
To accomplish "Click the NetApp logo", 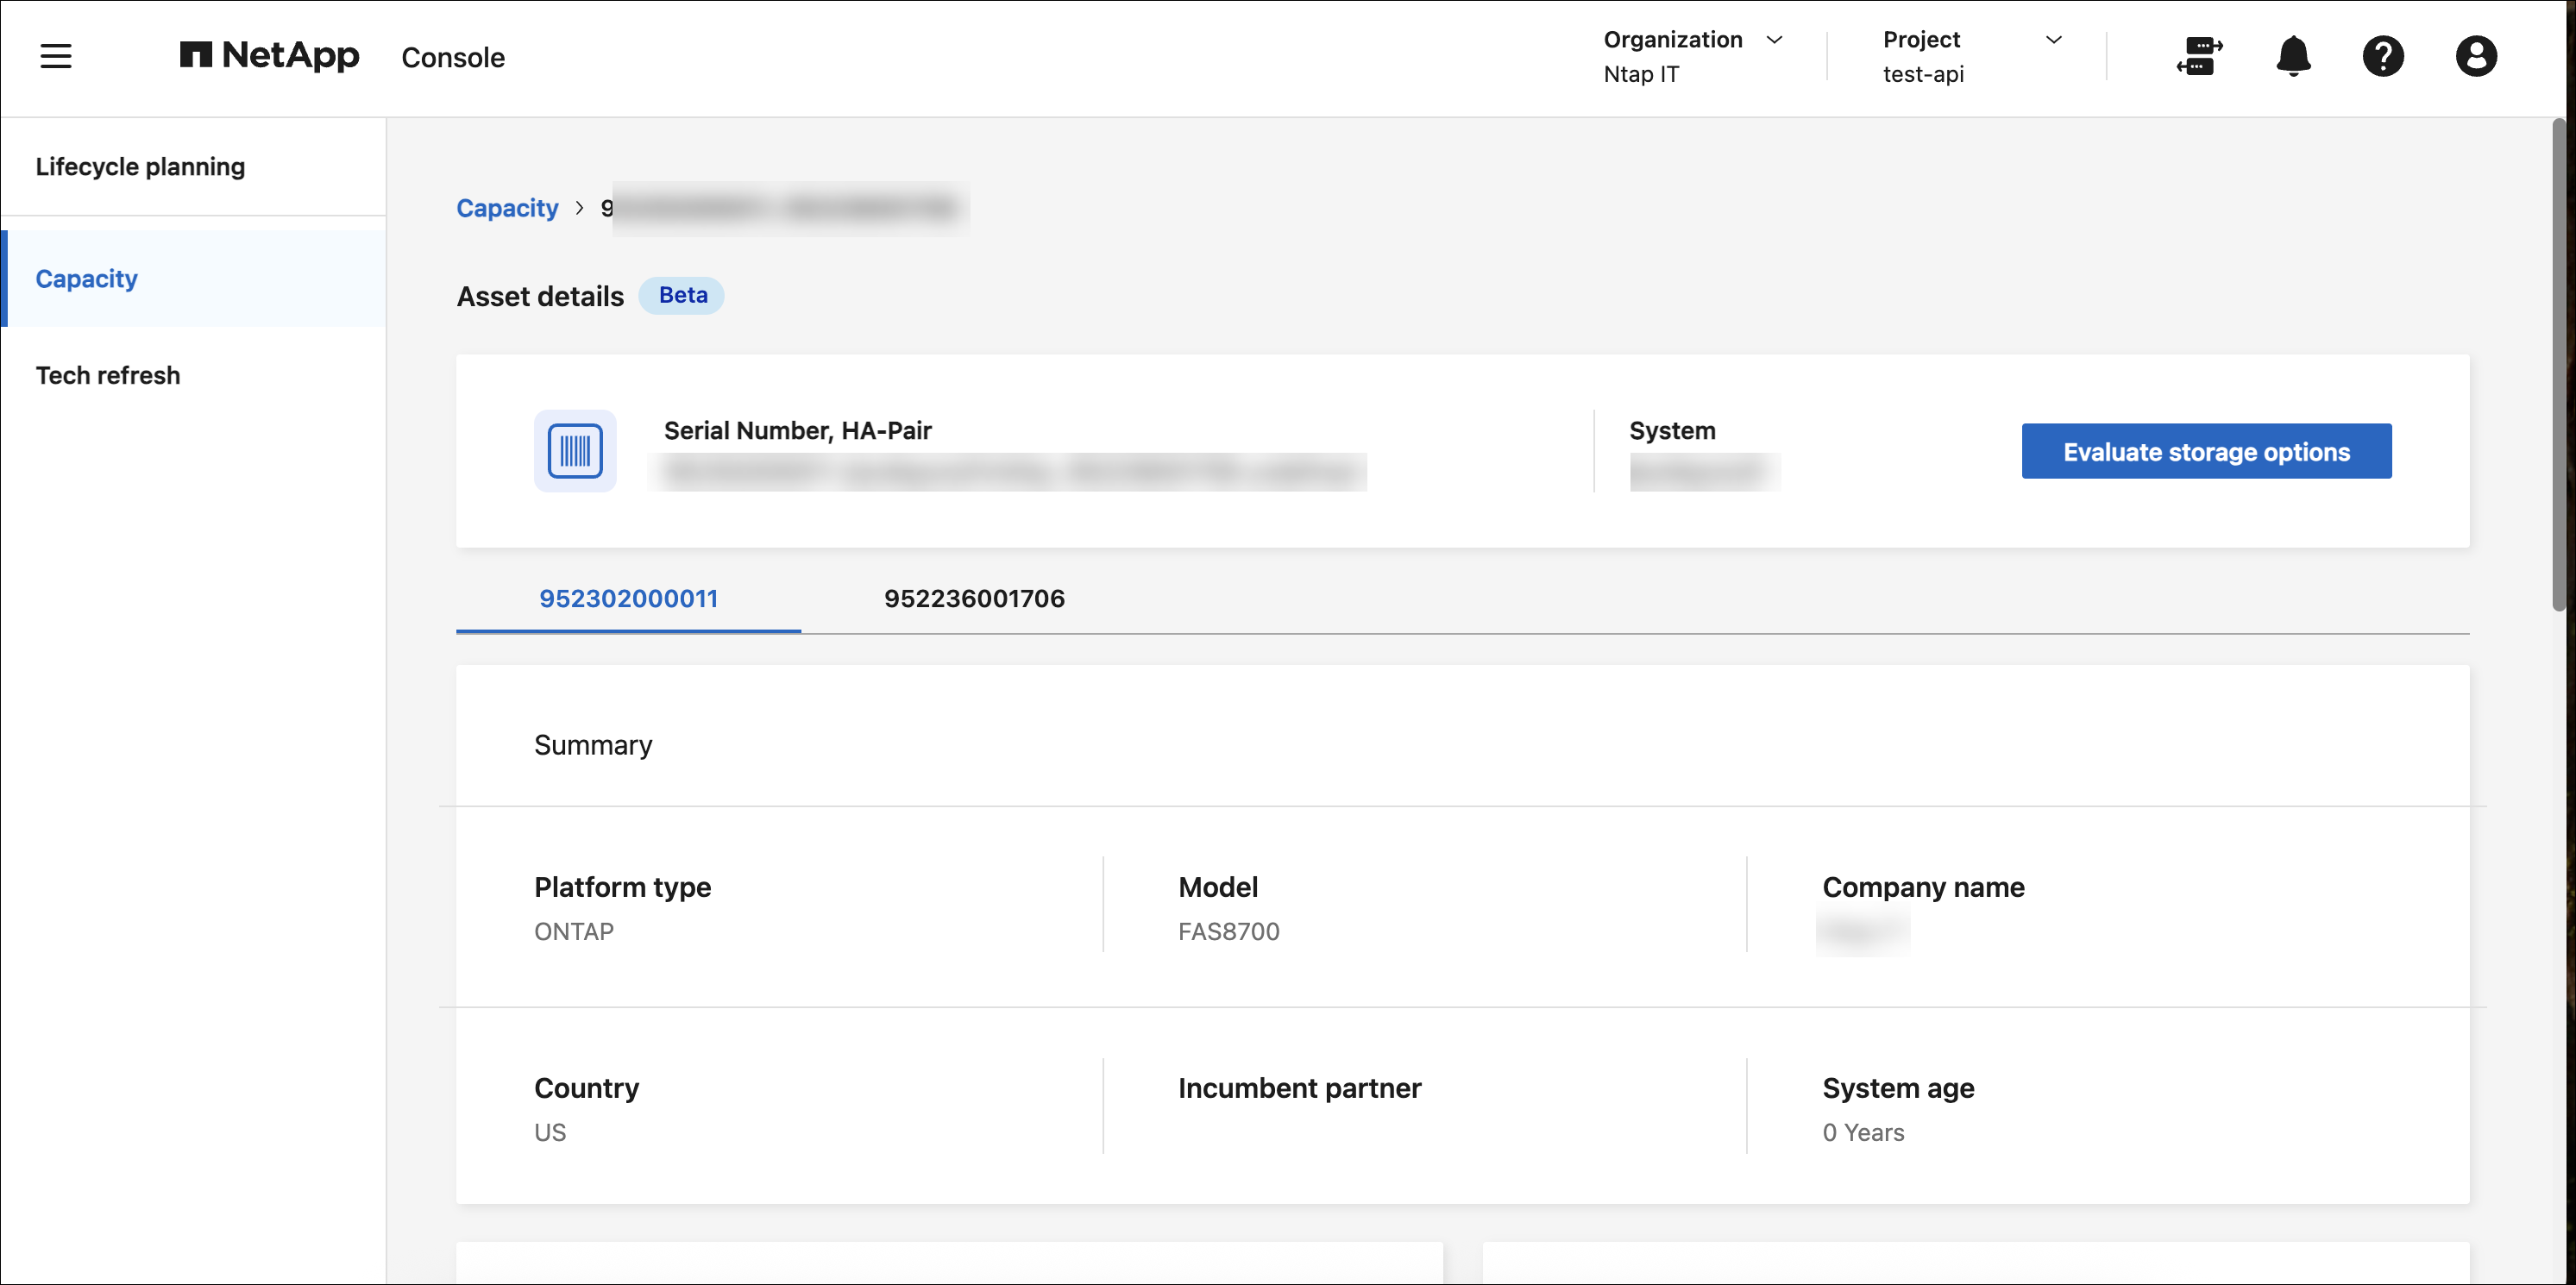I will pyautogui.click(x=269, y=55).
